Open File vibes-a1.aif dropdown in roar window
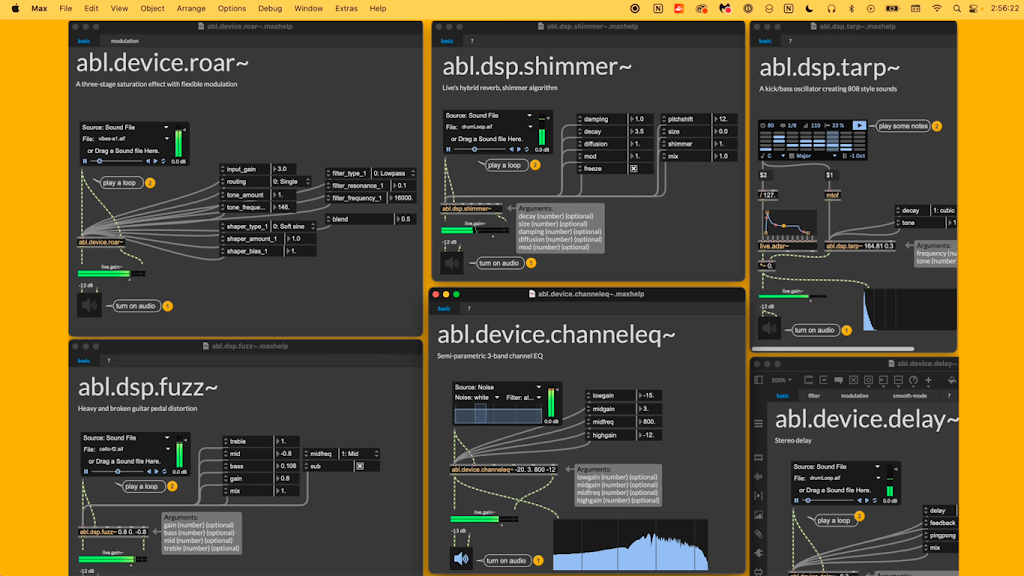Screen dimensions: 1024x576 125,138
